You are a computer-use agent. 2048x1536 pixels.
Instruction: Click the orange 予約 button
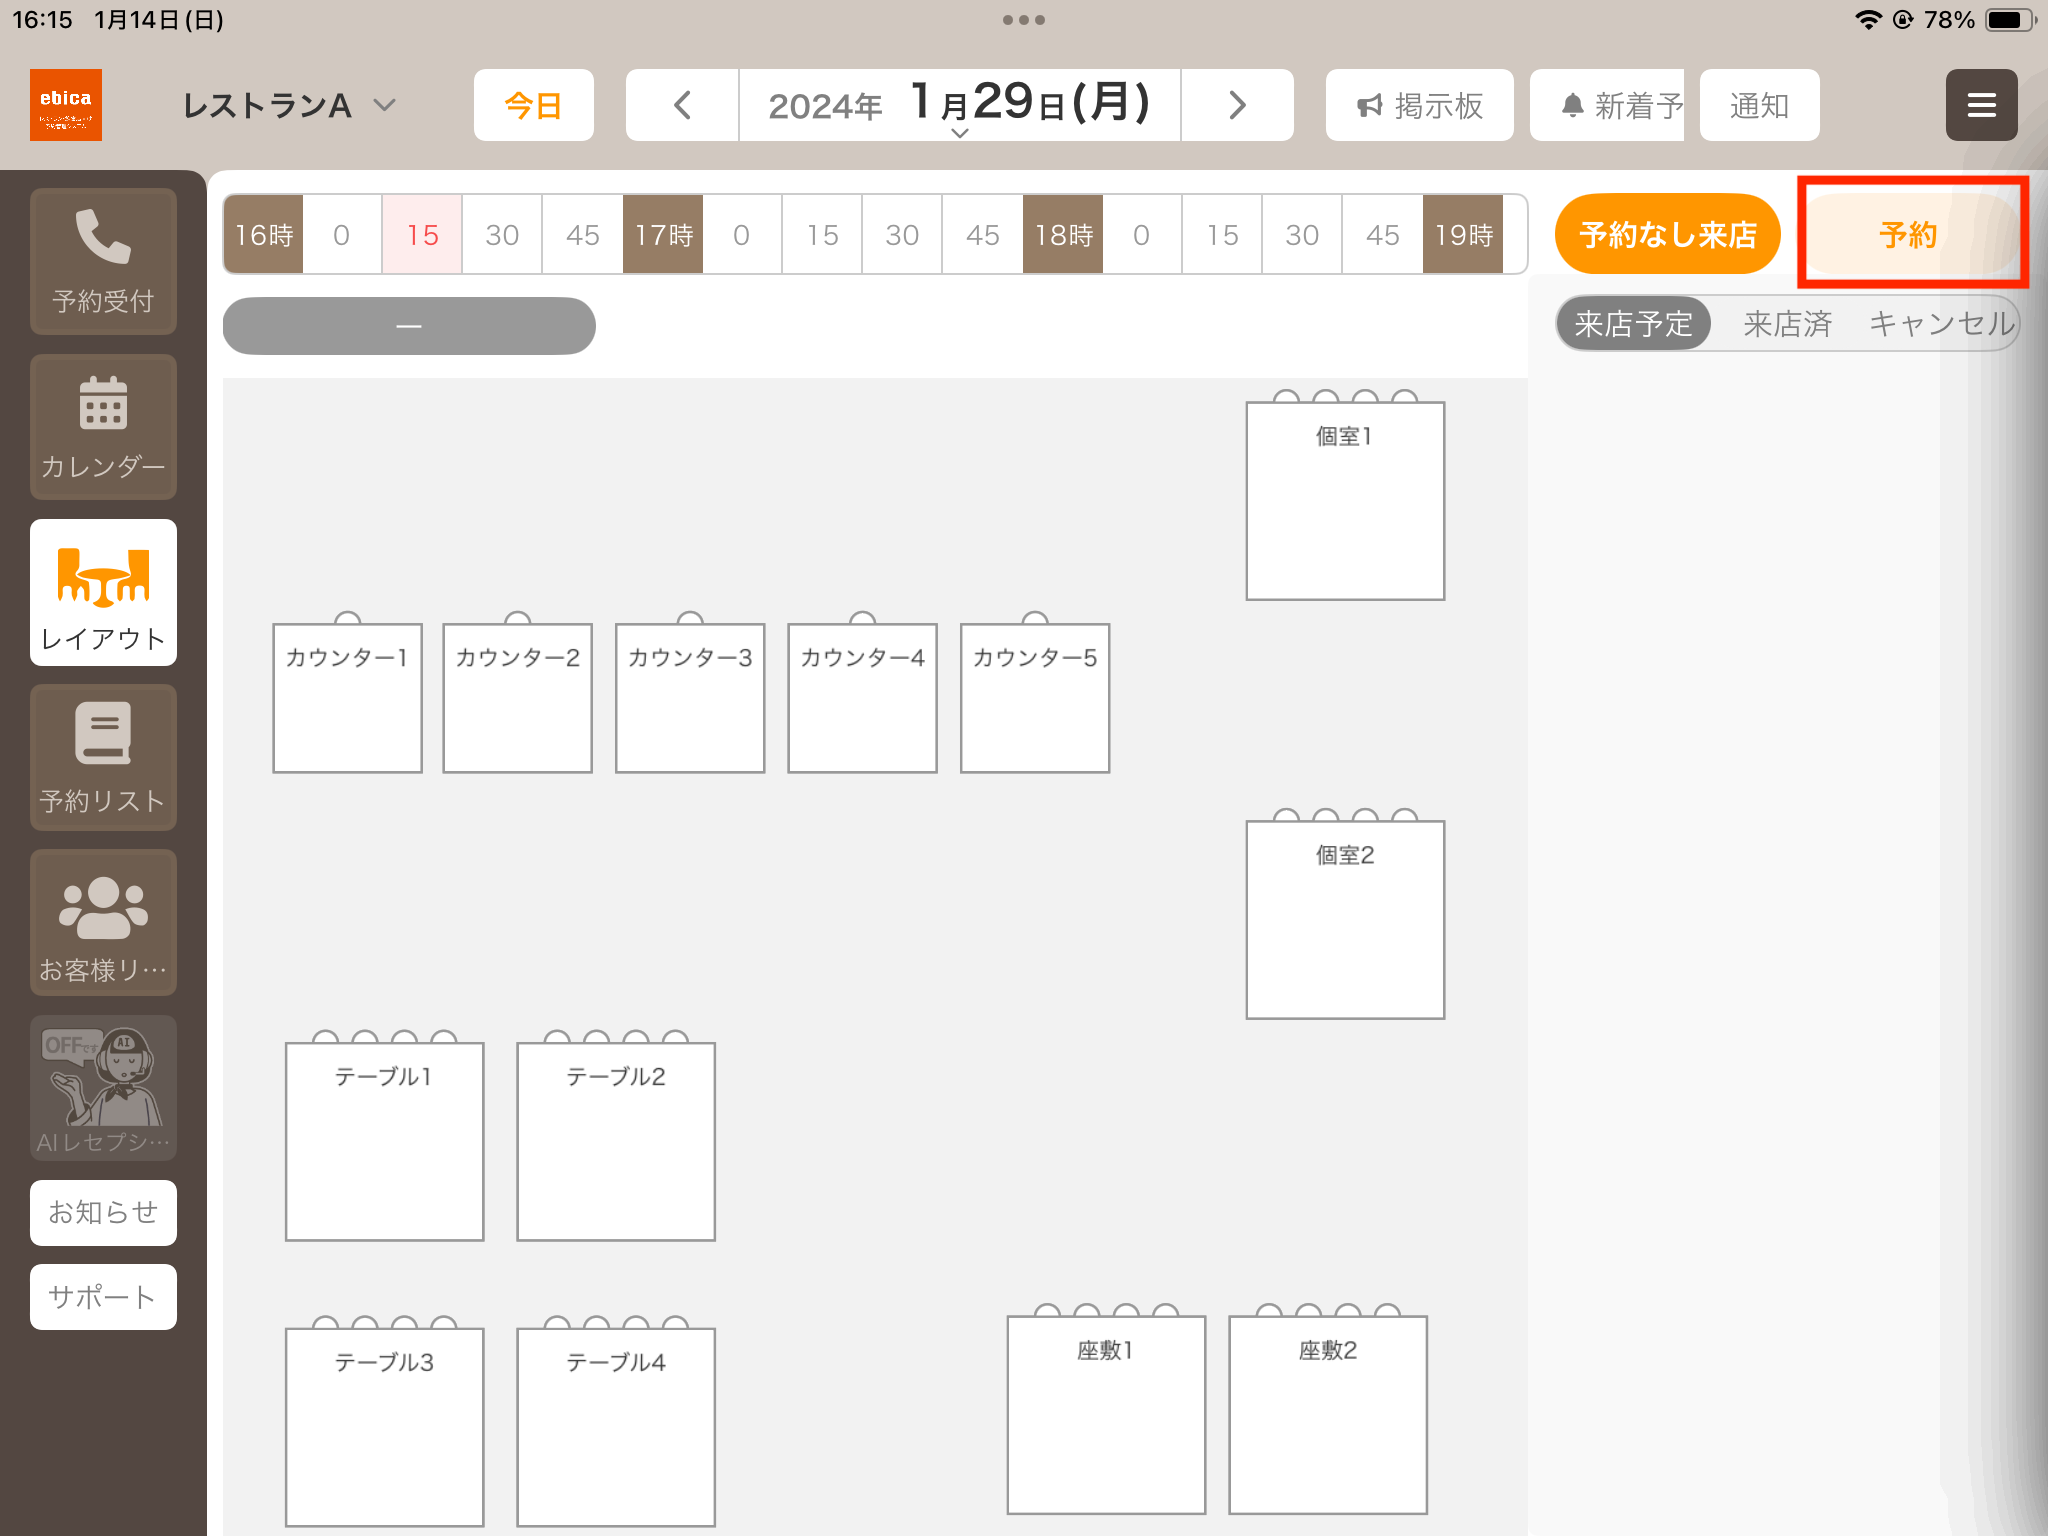pos(1908,234)
